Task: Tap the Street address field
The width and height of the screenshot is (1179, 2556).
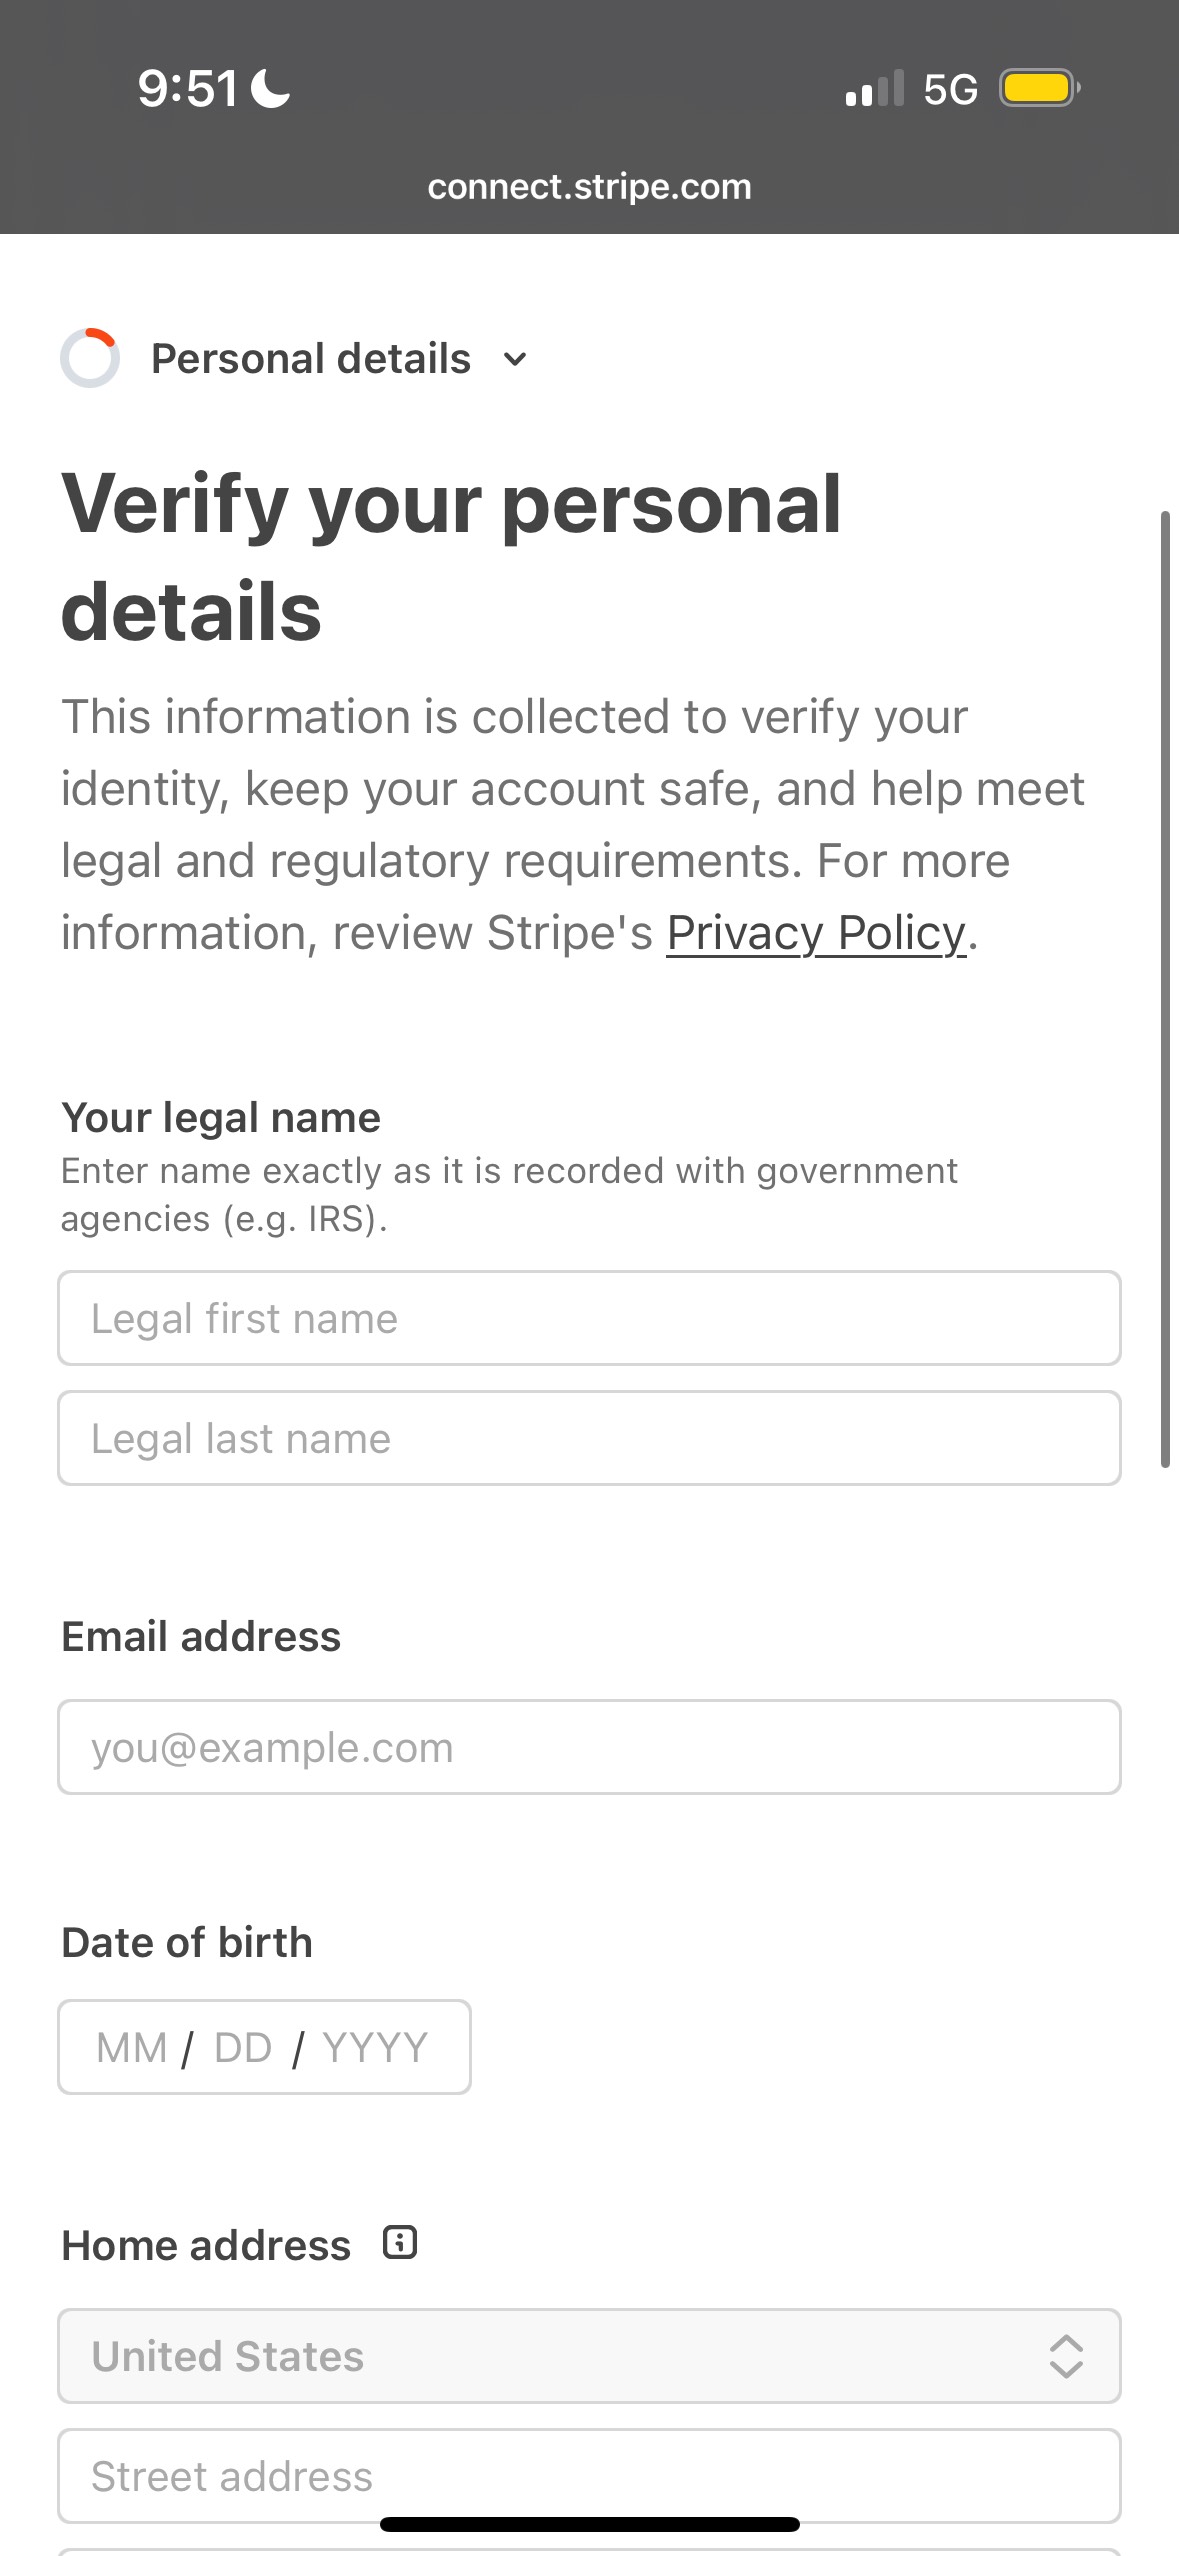Action: (x=589, y=2476)
